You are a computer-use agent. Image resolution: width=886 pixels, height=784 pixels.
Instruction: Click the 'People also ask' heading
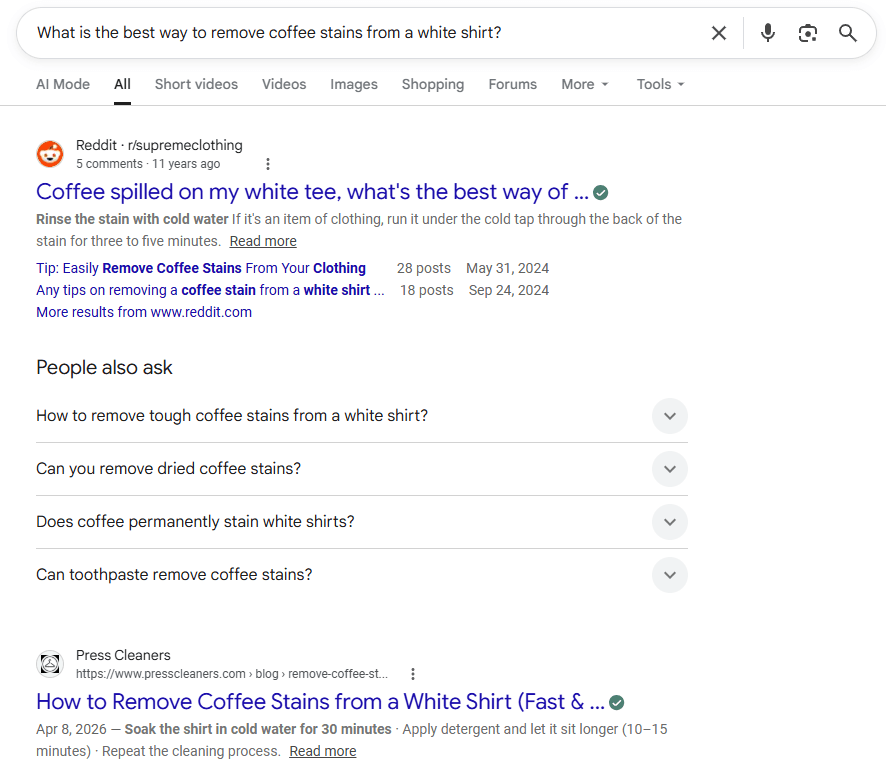click(x=104, y=367)
